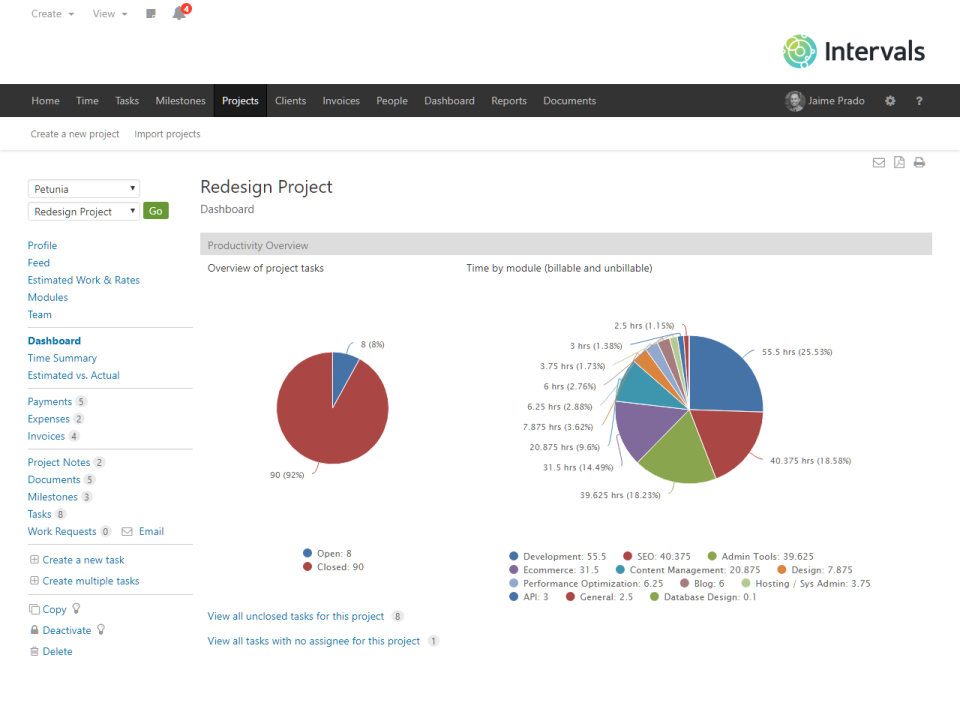Print the dashboard using the printer icon

[x=919, y=161]
